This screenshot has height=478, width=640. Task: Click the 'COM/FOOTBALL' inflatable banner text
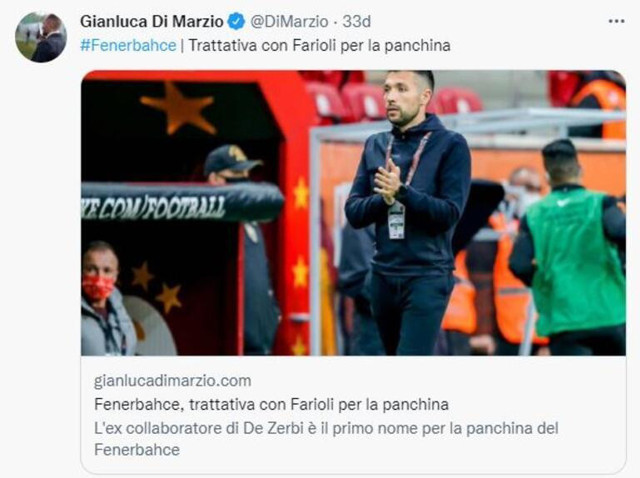(153, 206)
